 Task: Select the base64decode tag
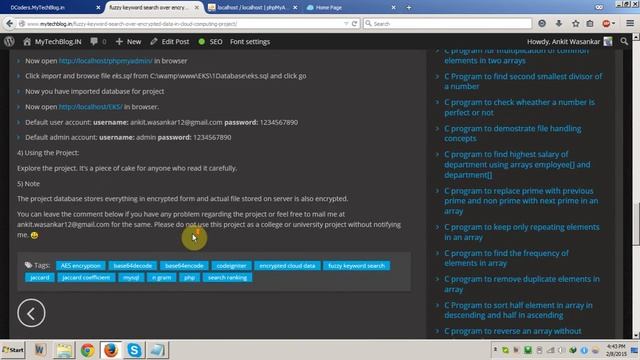133,266
